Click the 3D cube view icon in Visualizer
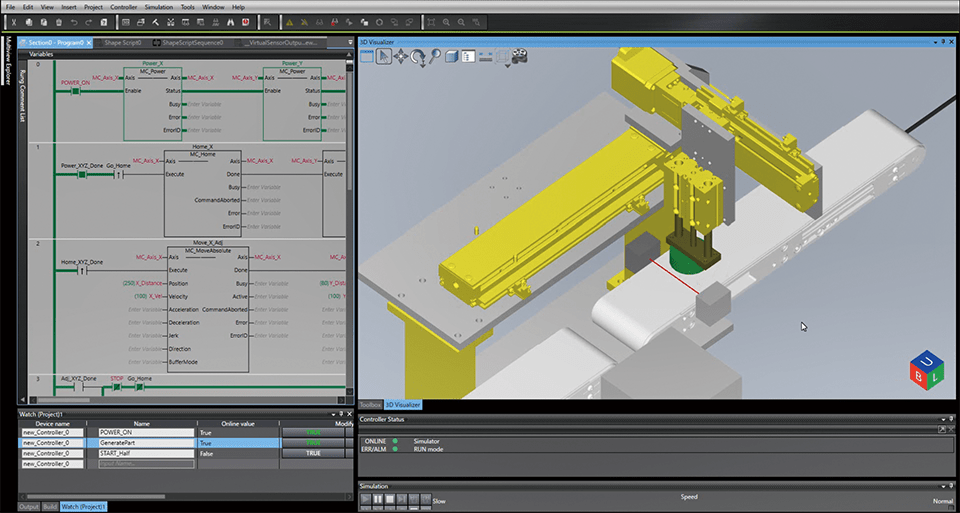This screenshot has height=513, width=960. [451, 56]
